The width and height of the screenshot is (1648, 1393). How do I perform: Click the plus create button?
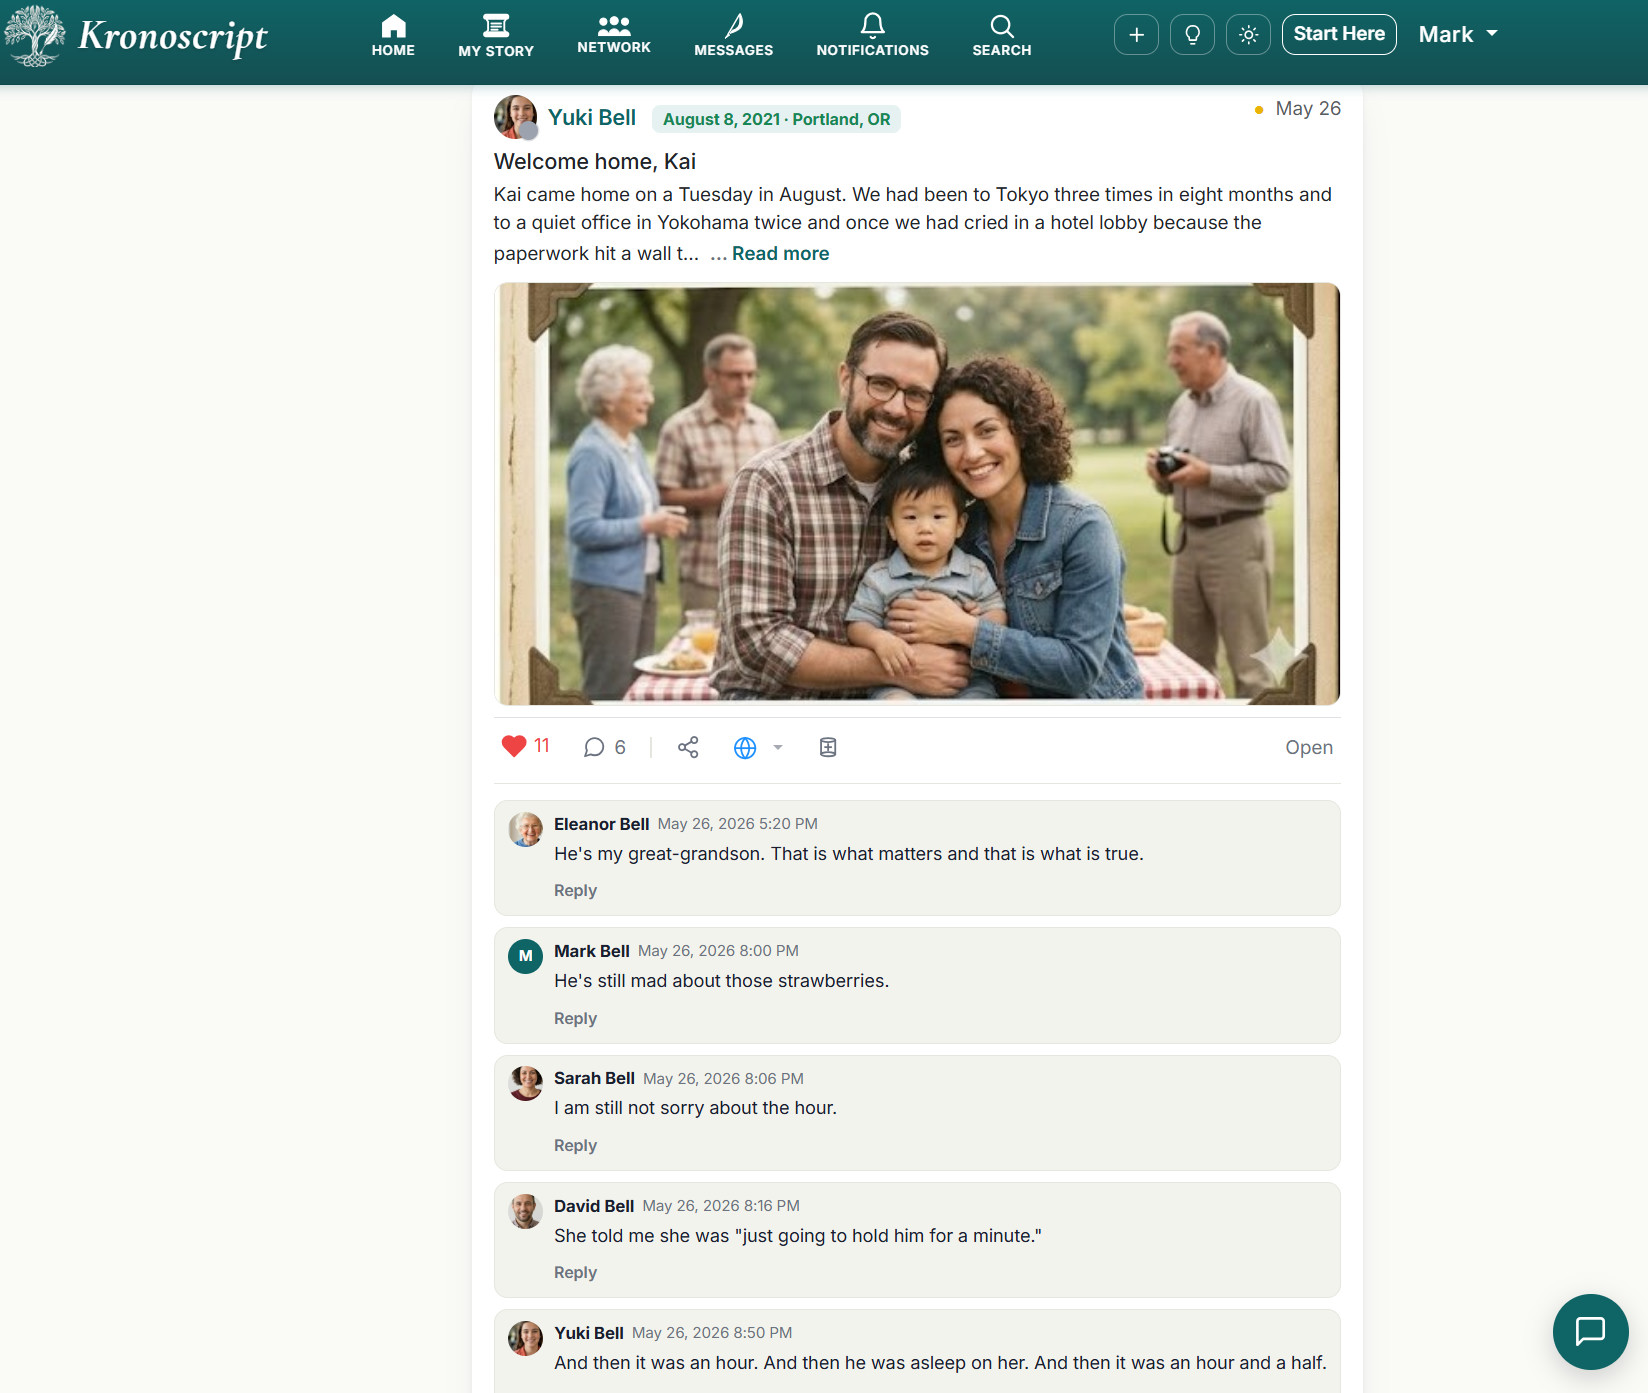(x=1137, y=35)
